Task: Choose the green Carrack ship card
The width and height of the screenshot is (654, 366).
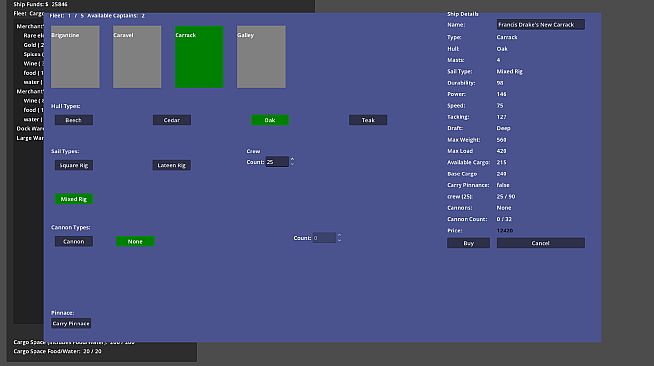Action: (x=199, y=57)
